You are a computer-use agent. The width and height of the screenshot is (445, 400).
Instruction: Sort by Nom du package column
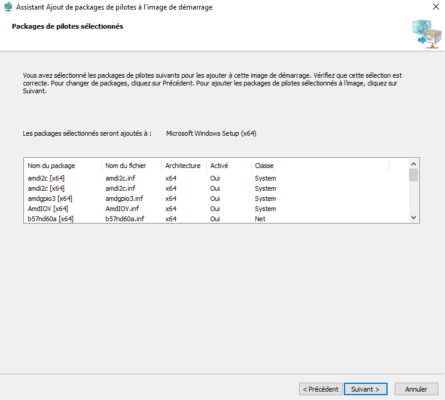63,166
